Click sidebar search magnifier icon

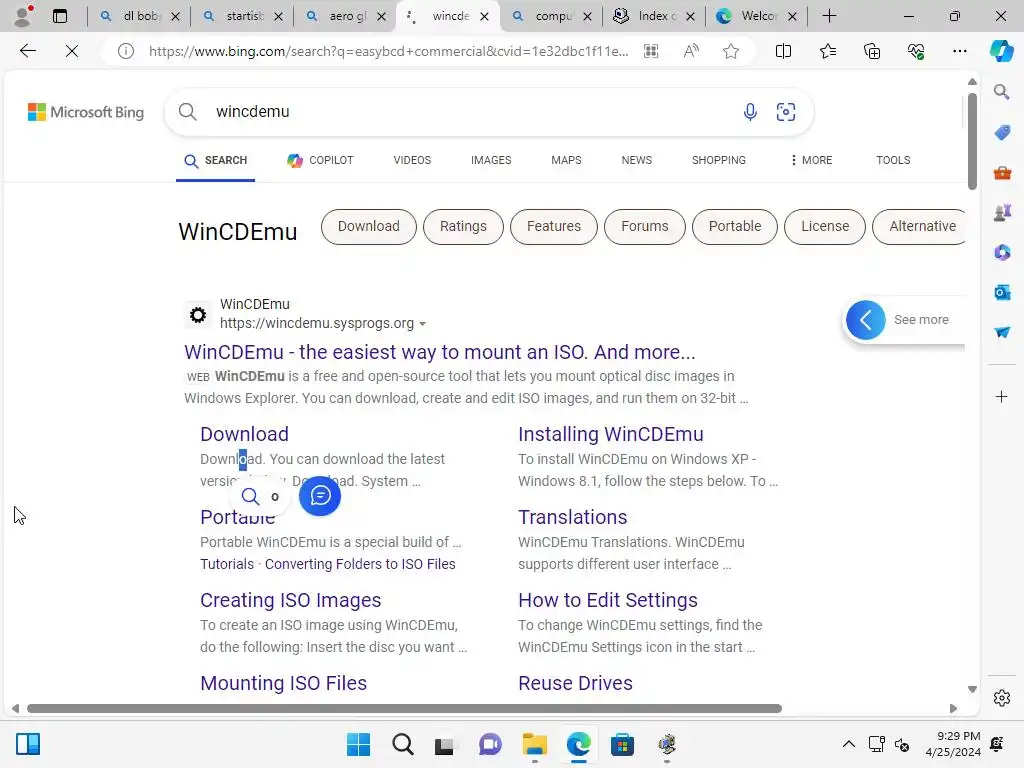click(1002, 92)
